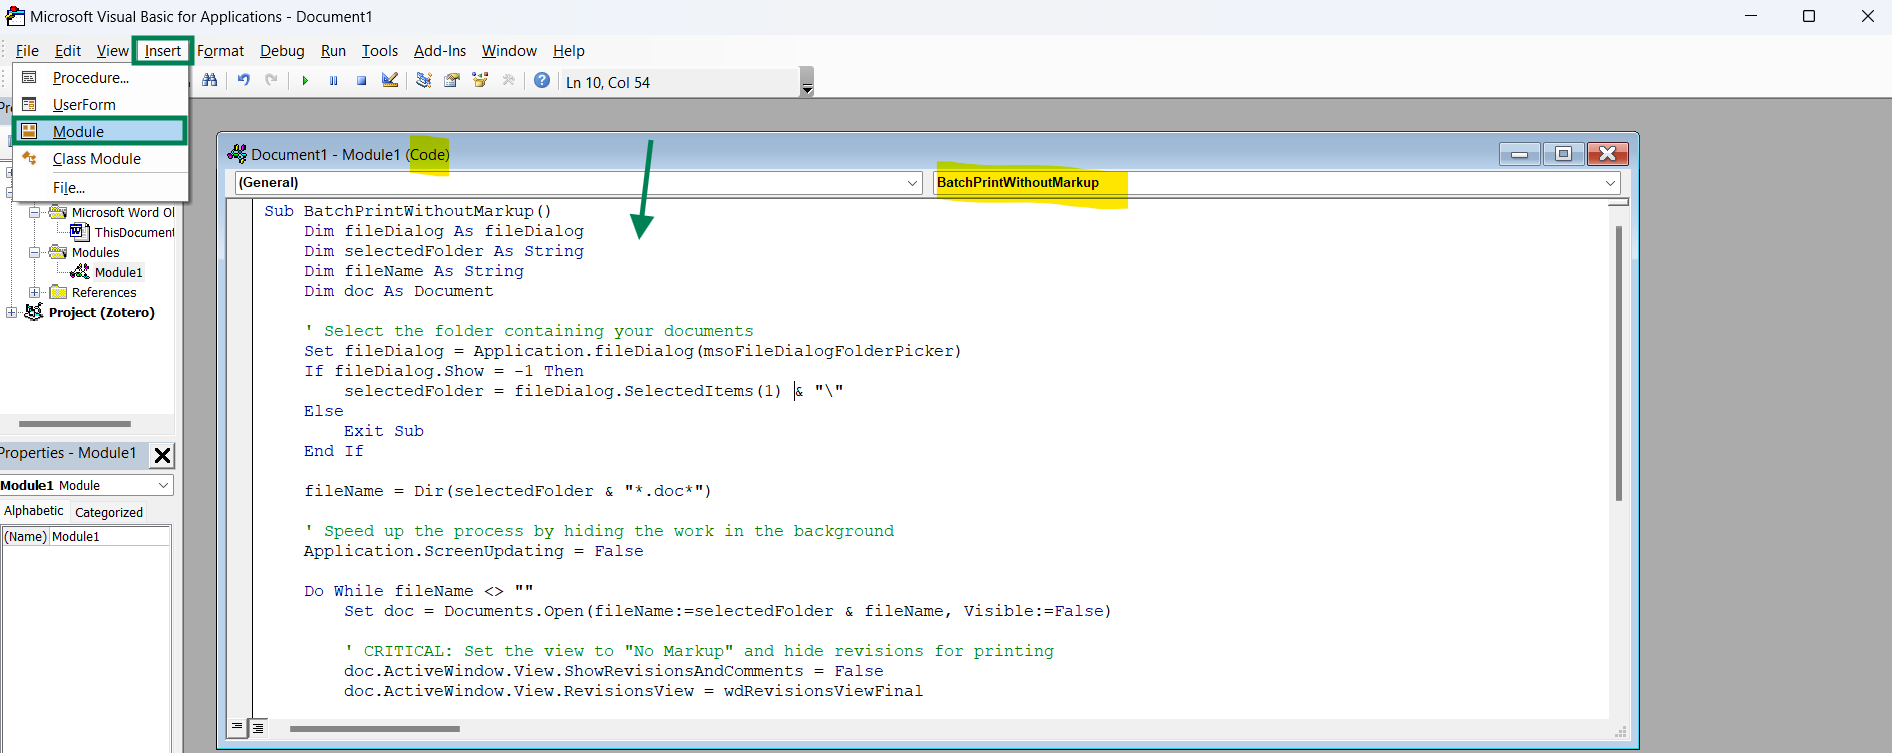Image resolution: width=1892 pixels, height=753 pixels.
Task: Click the code window vertical scrollbar thumb
Action: pos(1618,363)
